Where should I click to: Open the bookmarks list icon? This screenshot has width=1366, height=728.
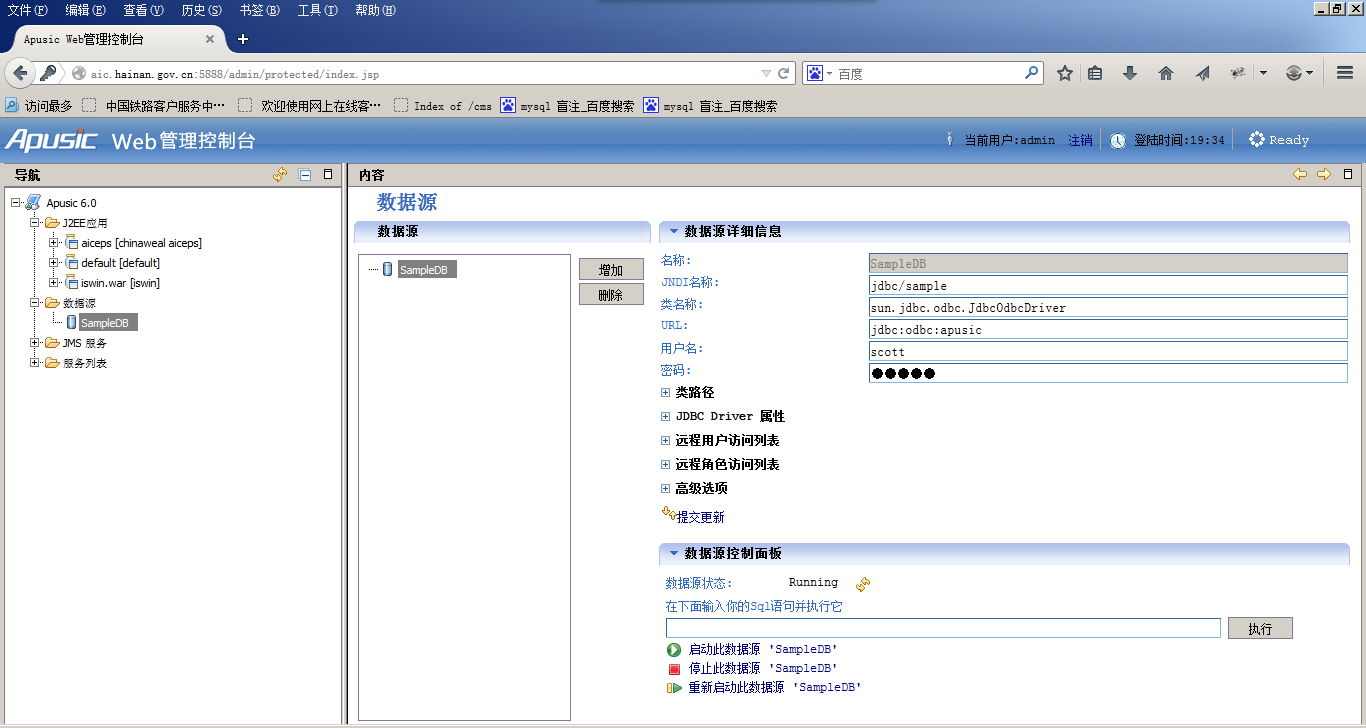[1095, 73]
